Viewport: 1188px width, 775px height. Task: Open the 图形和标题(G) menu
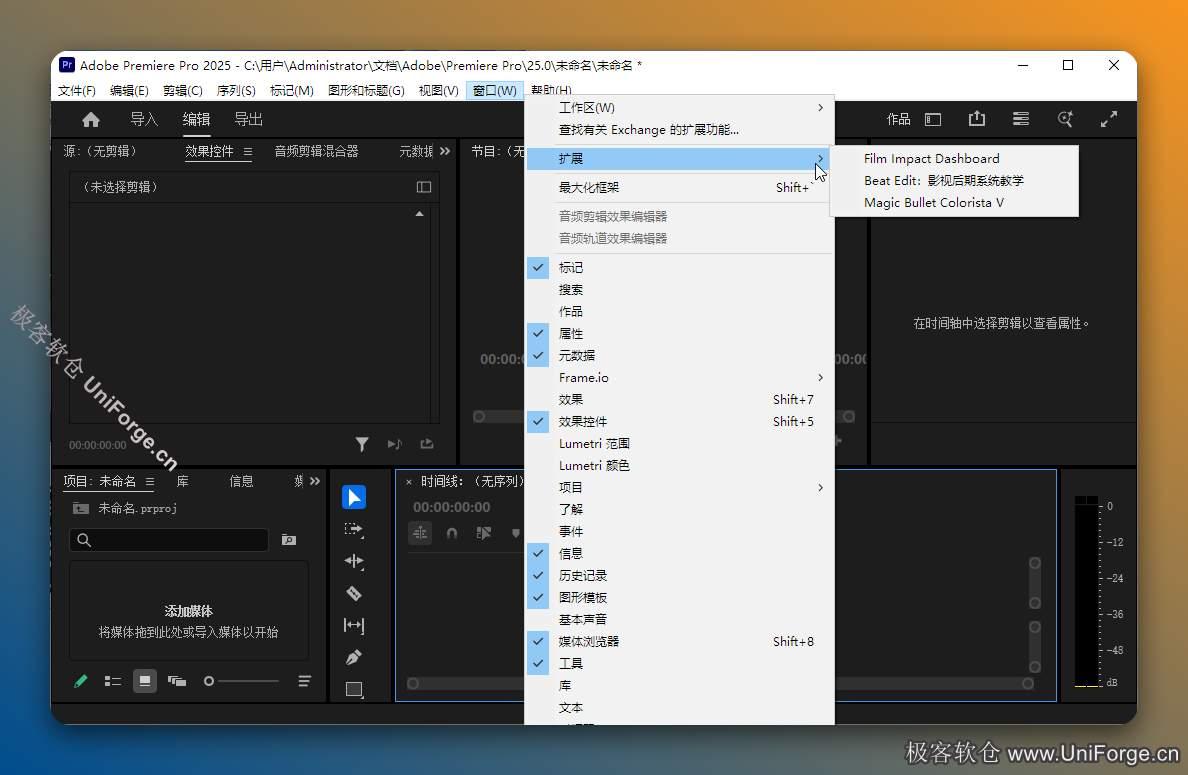(366, 91)
